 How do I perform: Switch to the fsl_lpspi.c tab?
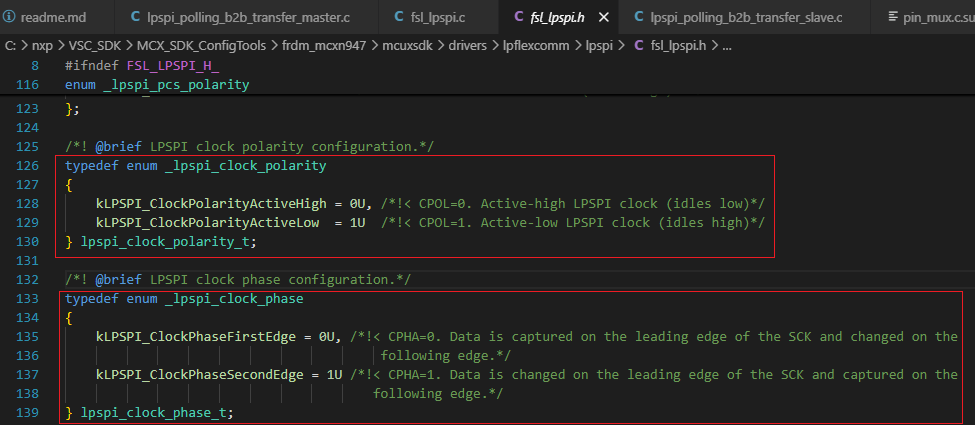(x=438, y=17)
